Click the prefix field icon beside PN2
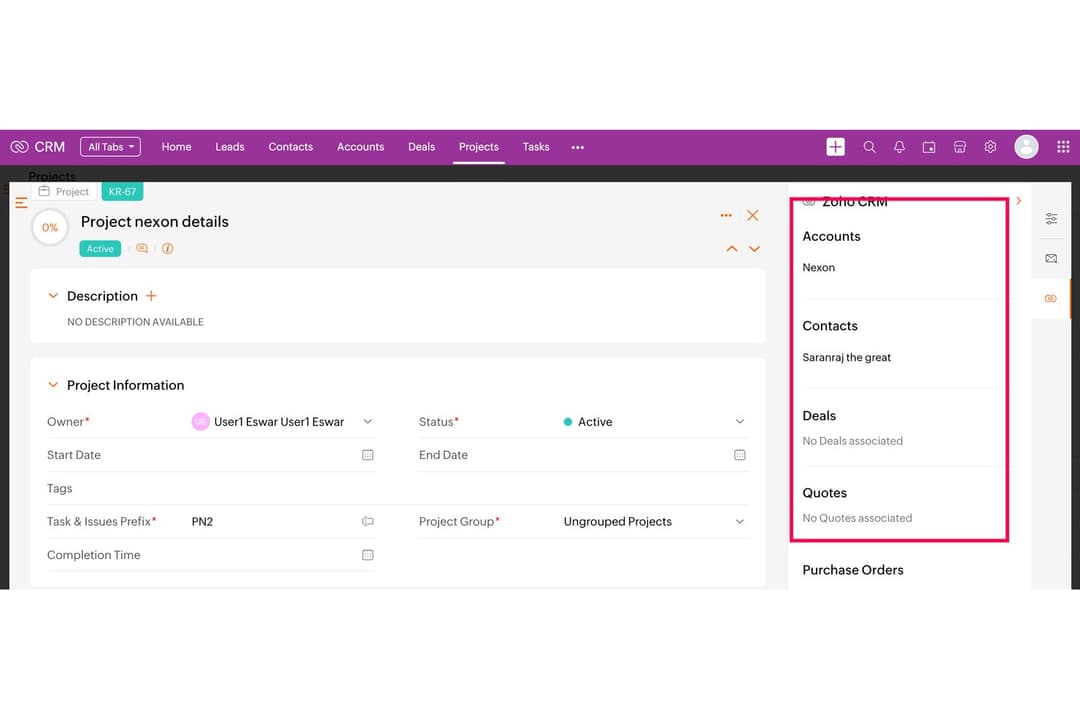The width and height of the screenshot is (1080, 720). pyautogui.click(x=368, y=522)
